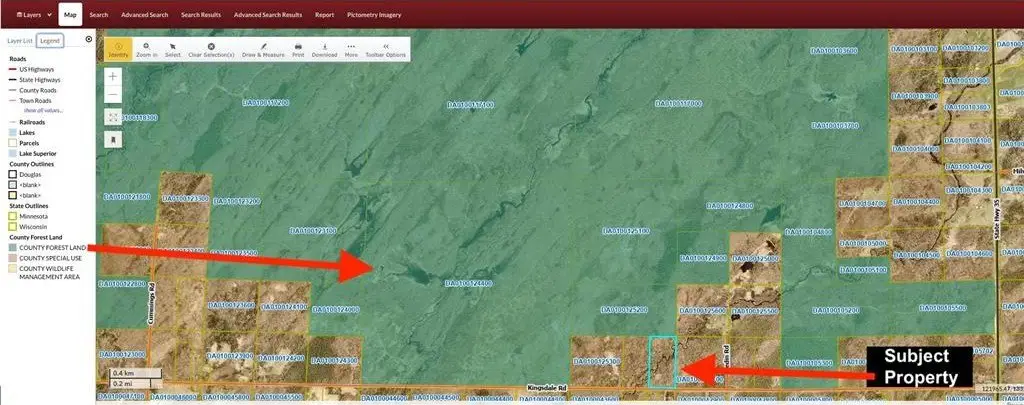Screen dimensions: 1024x405
Task: Expand the More toolbar menu
Action: point(351,49)
